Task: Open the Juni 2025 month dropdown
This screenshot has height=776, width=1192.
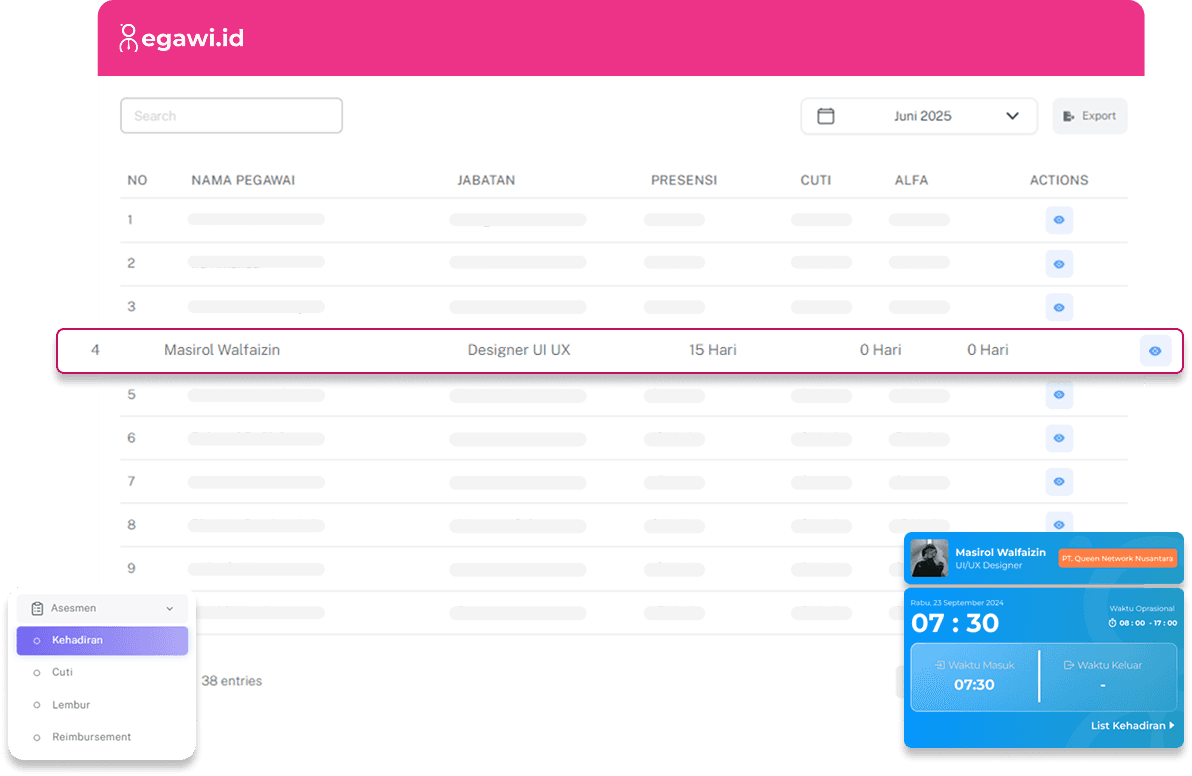Action: tap(1012, 116)
